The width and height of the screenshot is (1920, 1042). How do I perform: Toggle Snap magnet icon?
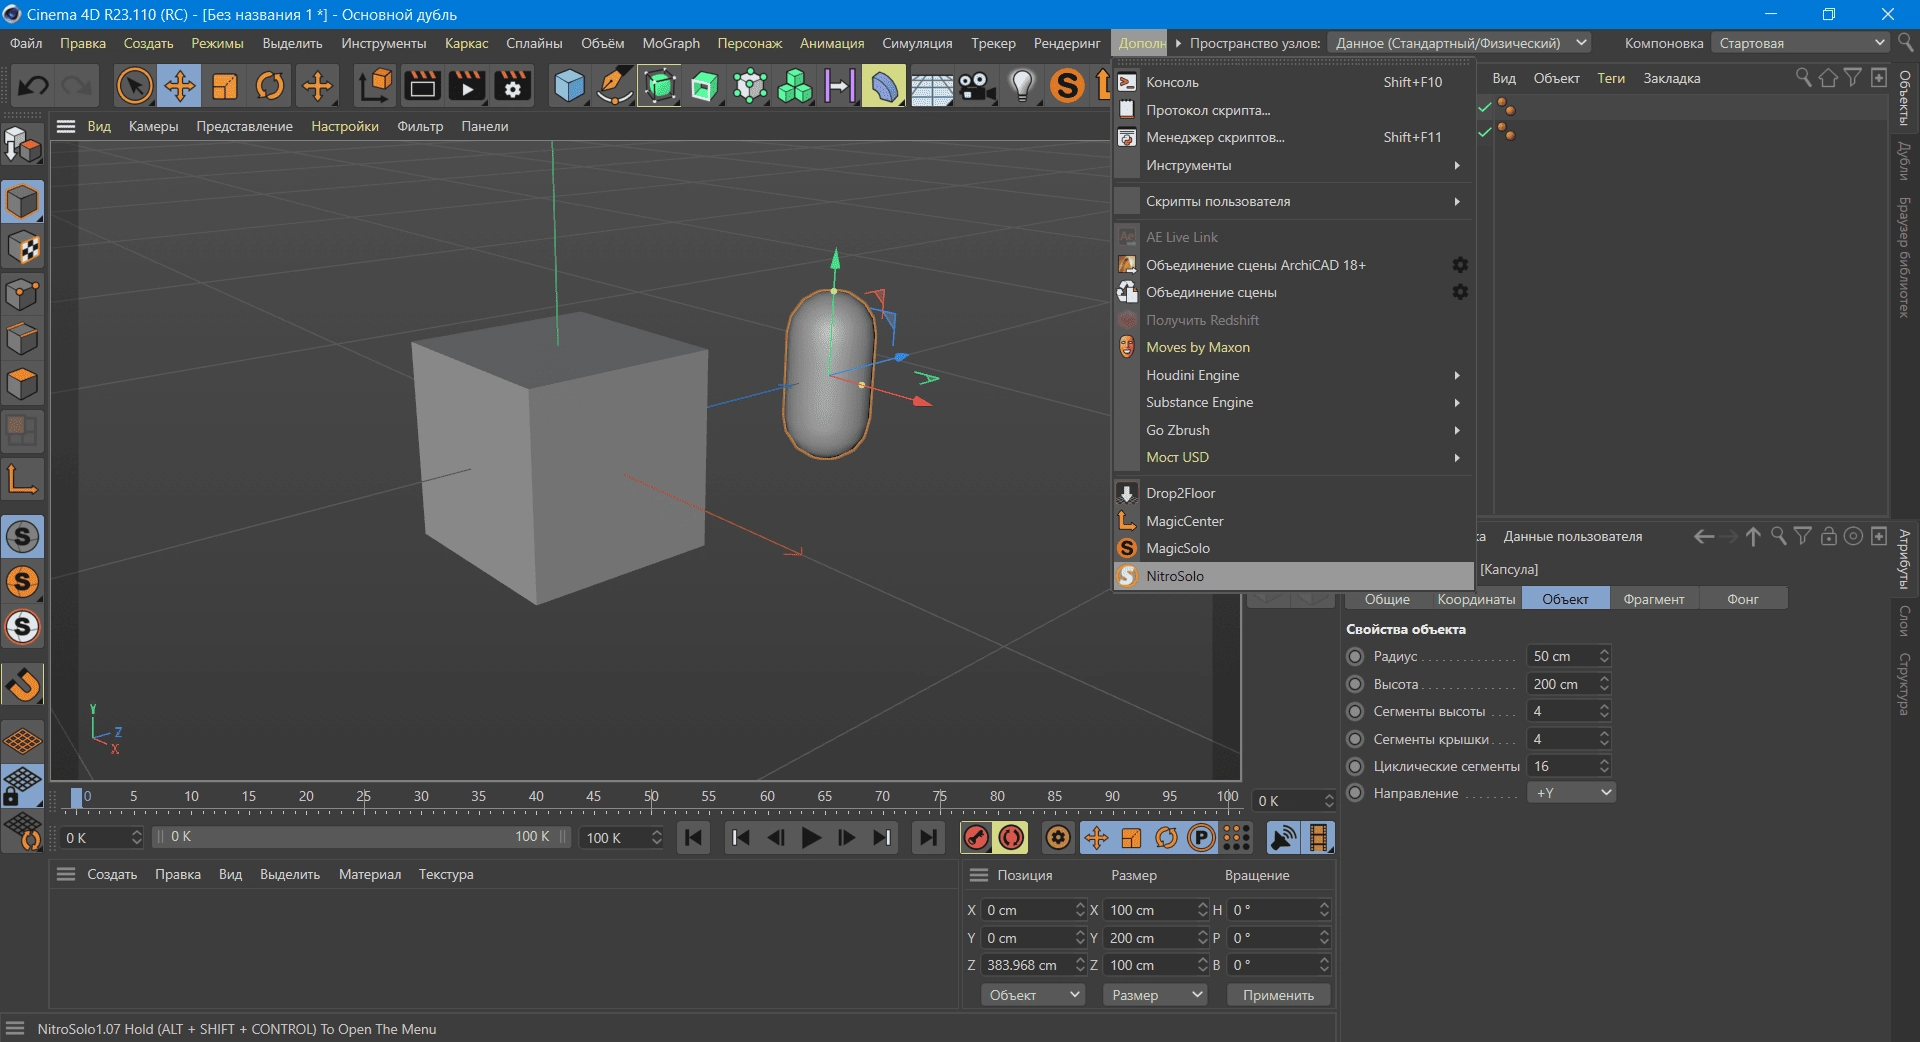coord(22,685)
